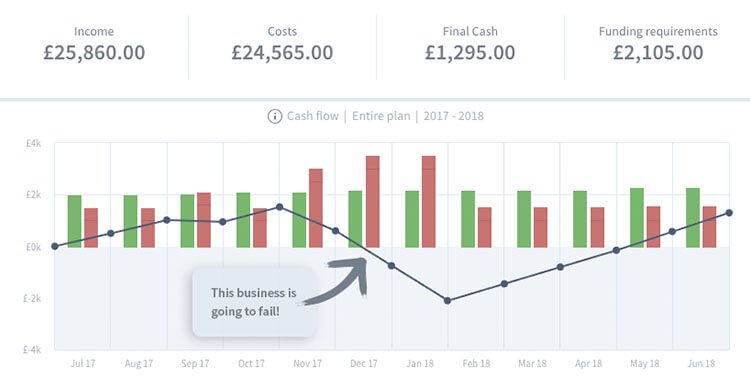750x380 pixels.
Task: Click the Nov 17 axis label
Action: tap(308, 364)
